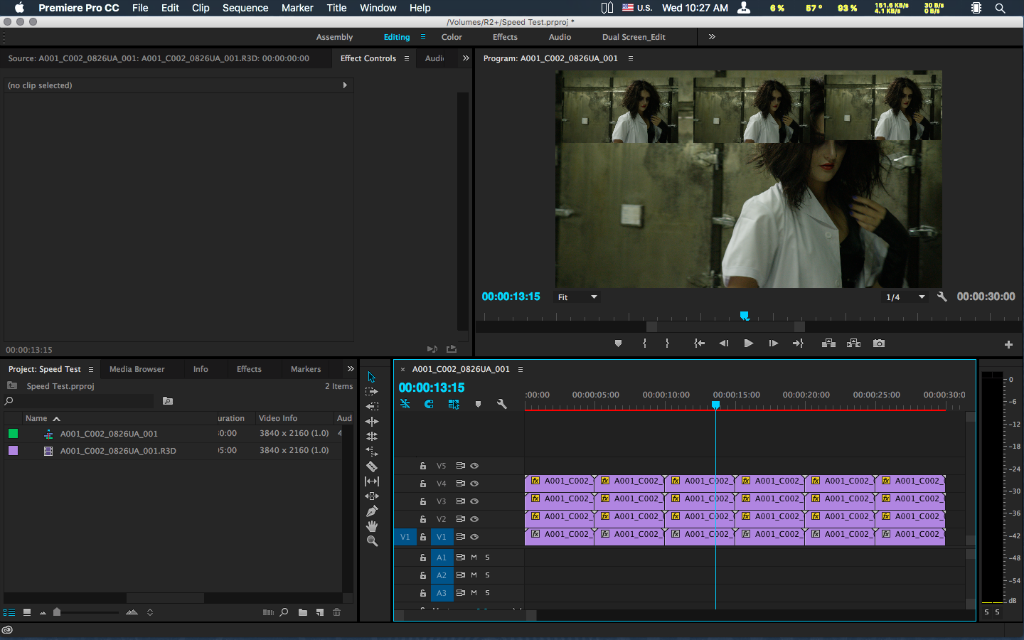Open timeline sequence panel menu

[x=520, y=370]
